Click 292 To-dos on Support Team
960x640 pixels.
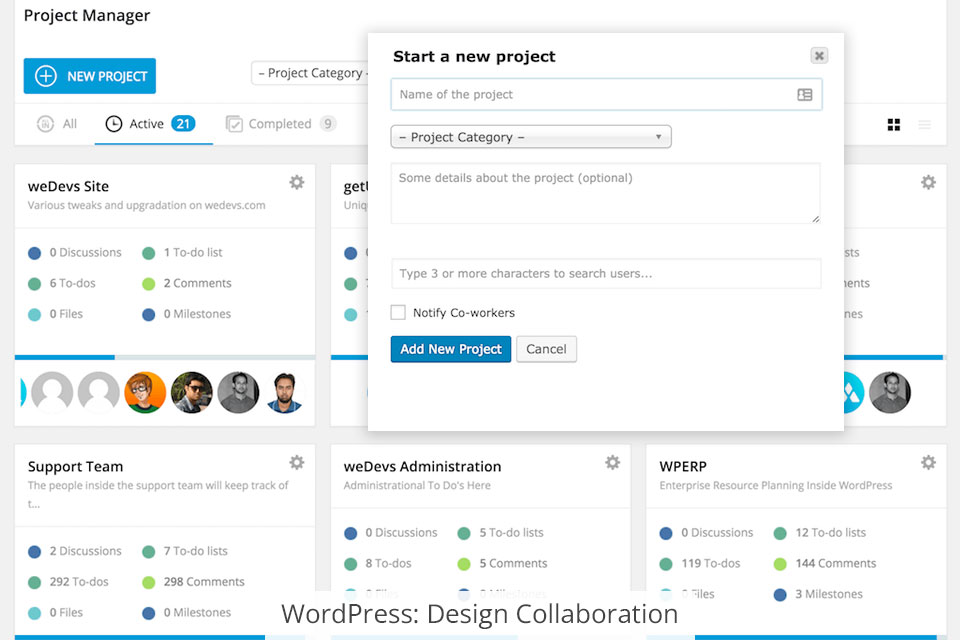pyautogui.click(x=79, y=582)
